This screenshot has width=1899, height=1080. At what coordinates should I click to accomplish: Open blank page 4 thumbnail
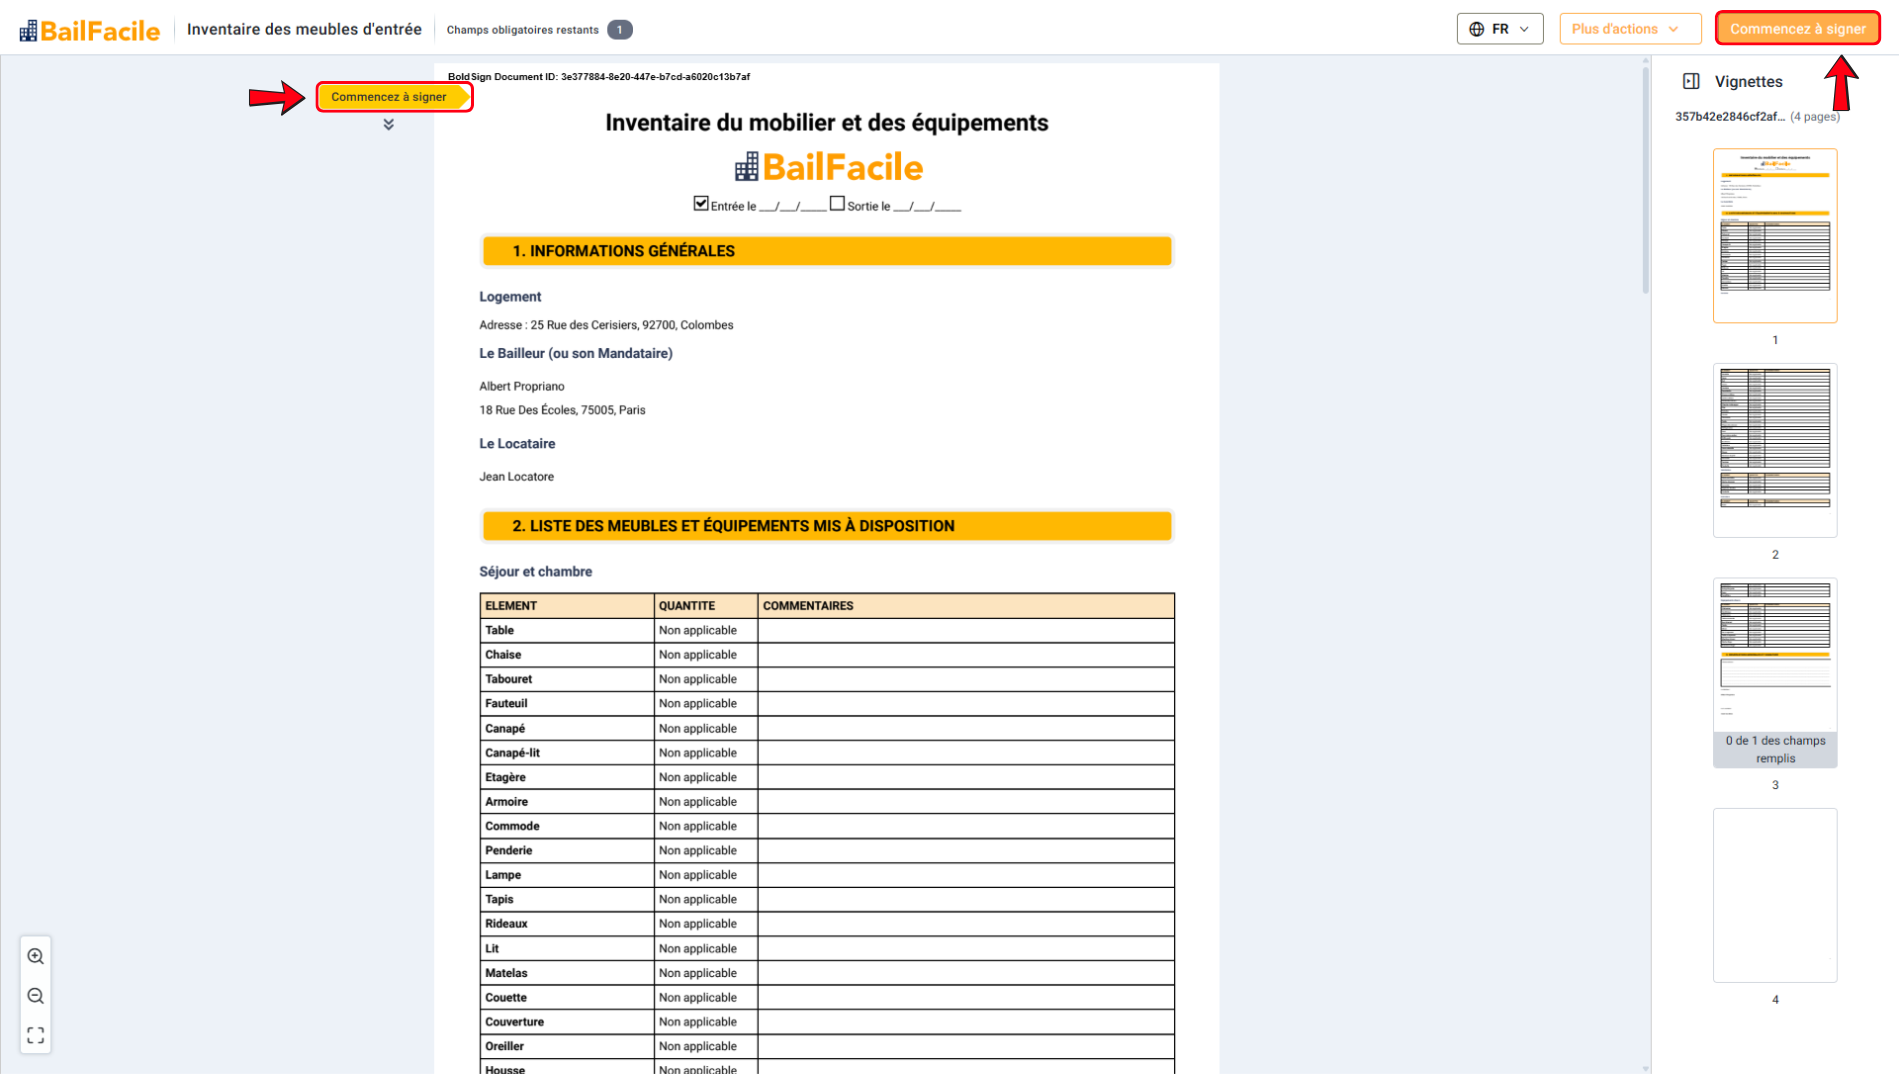1774,895
